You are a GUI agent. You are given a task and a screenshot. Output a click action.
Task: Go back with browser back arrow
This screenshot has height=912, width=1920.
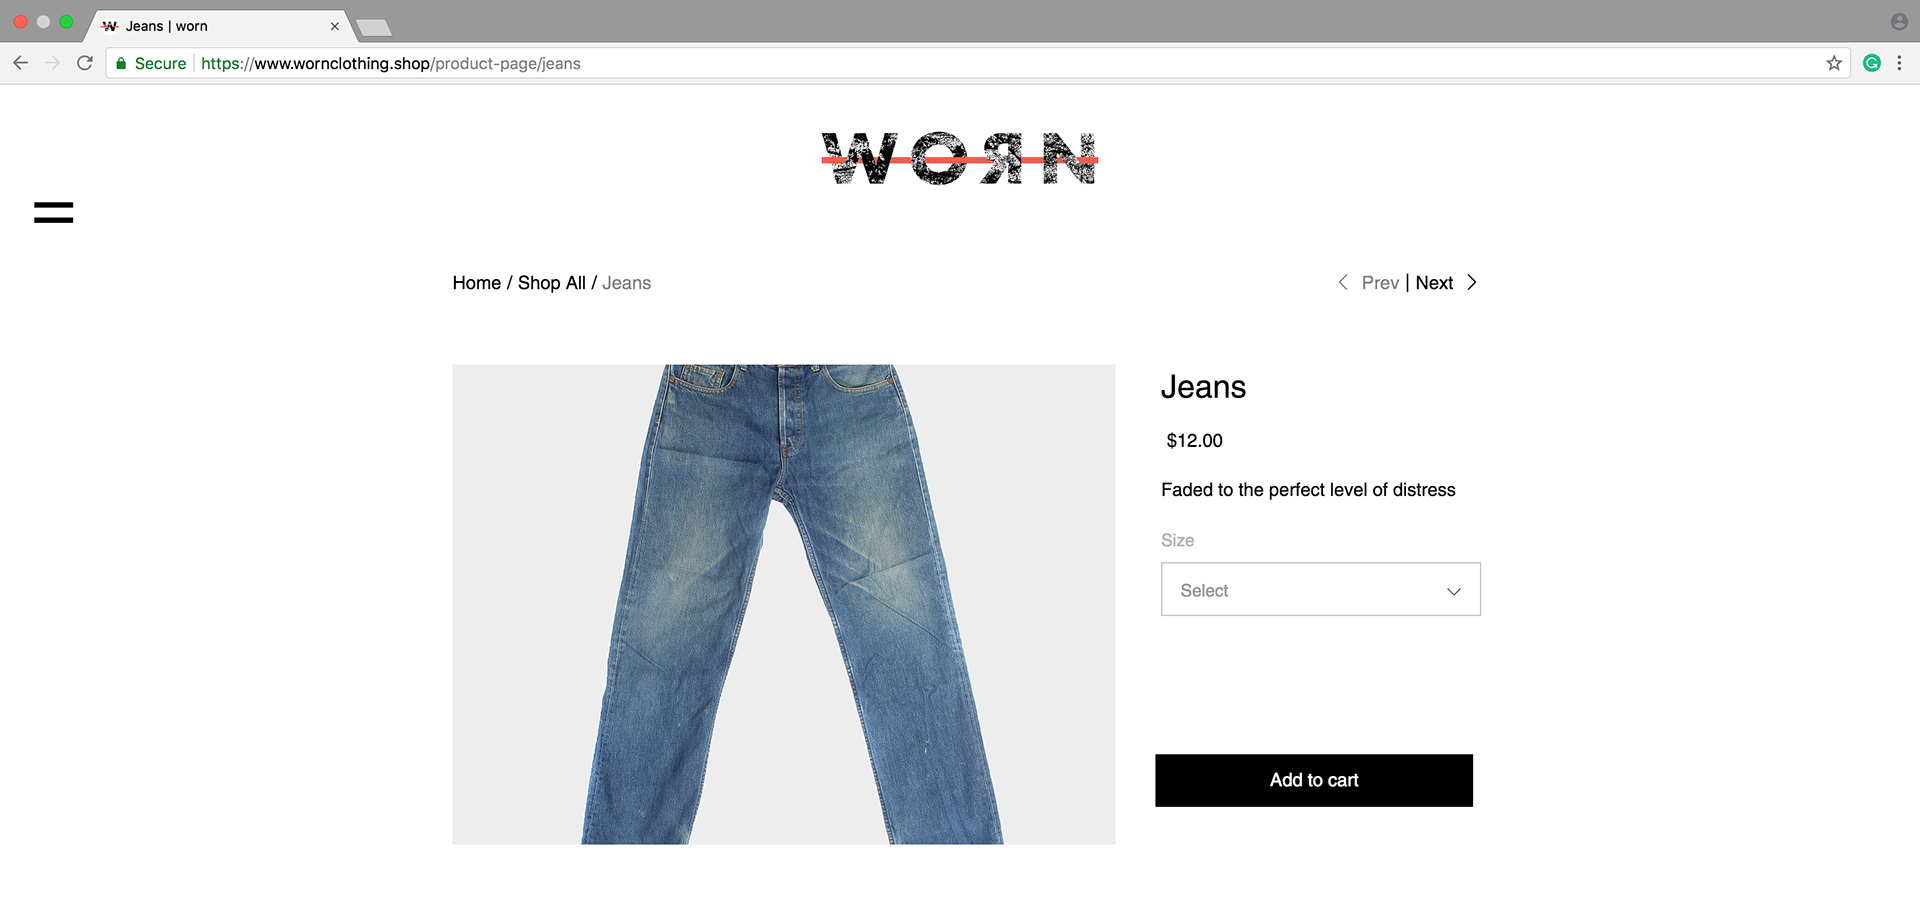(x=21, y=63)
